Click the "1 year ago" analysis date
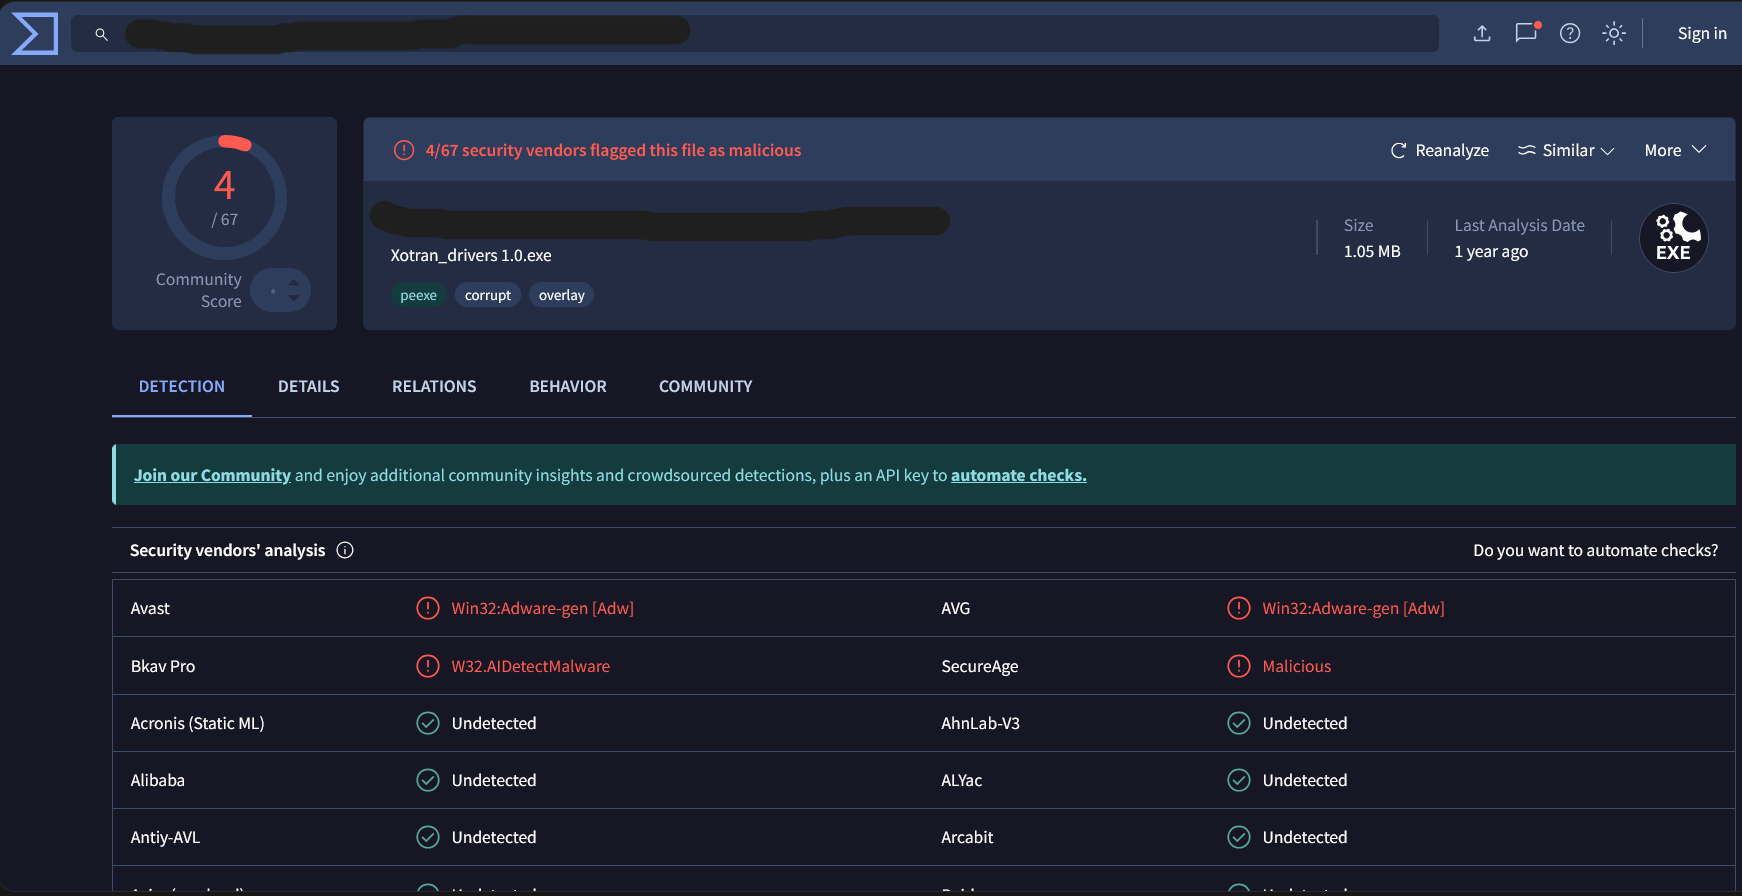This screenshot has height=896, width=1742. coord(1491,251)
